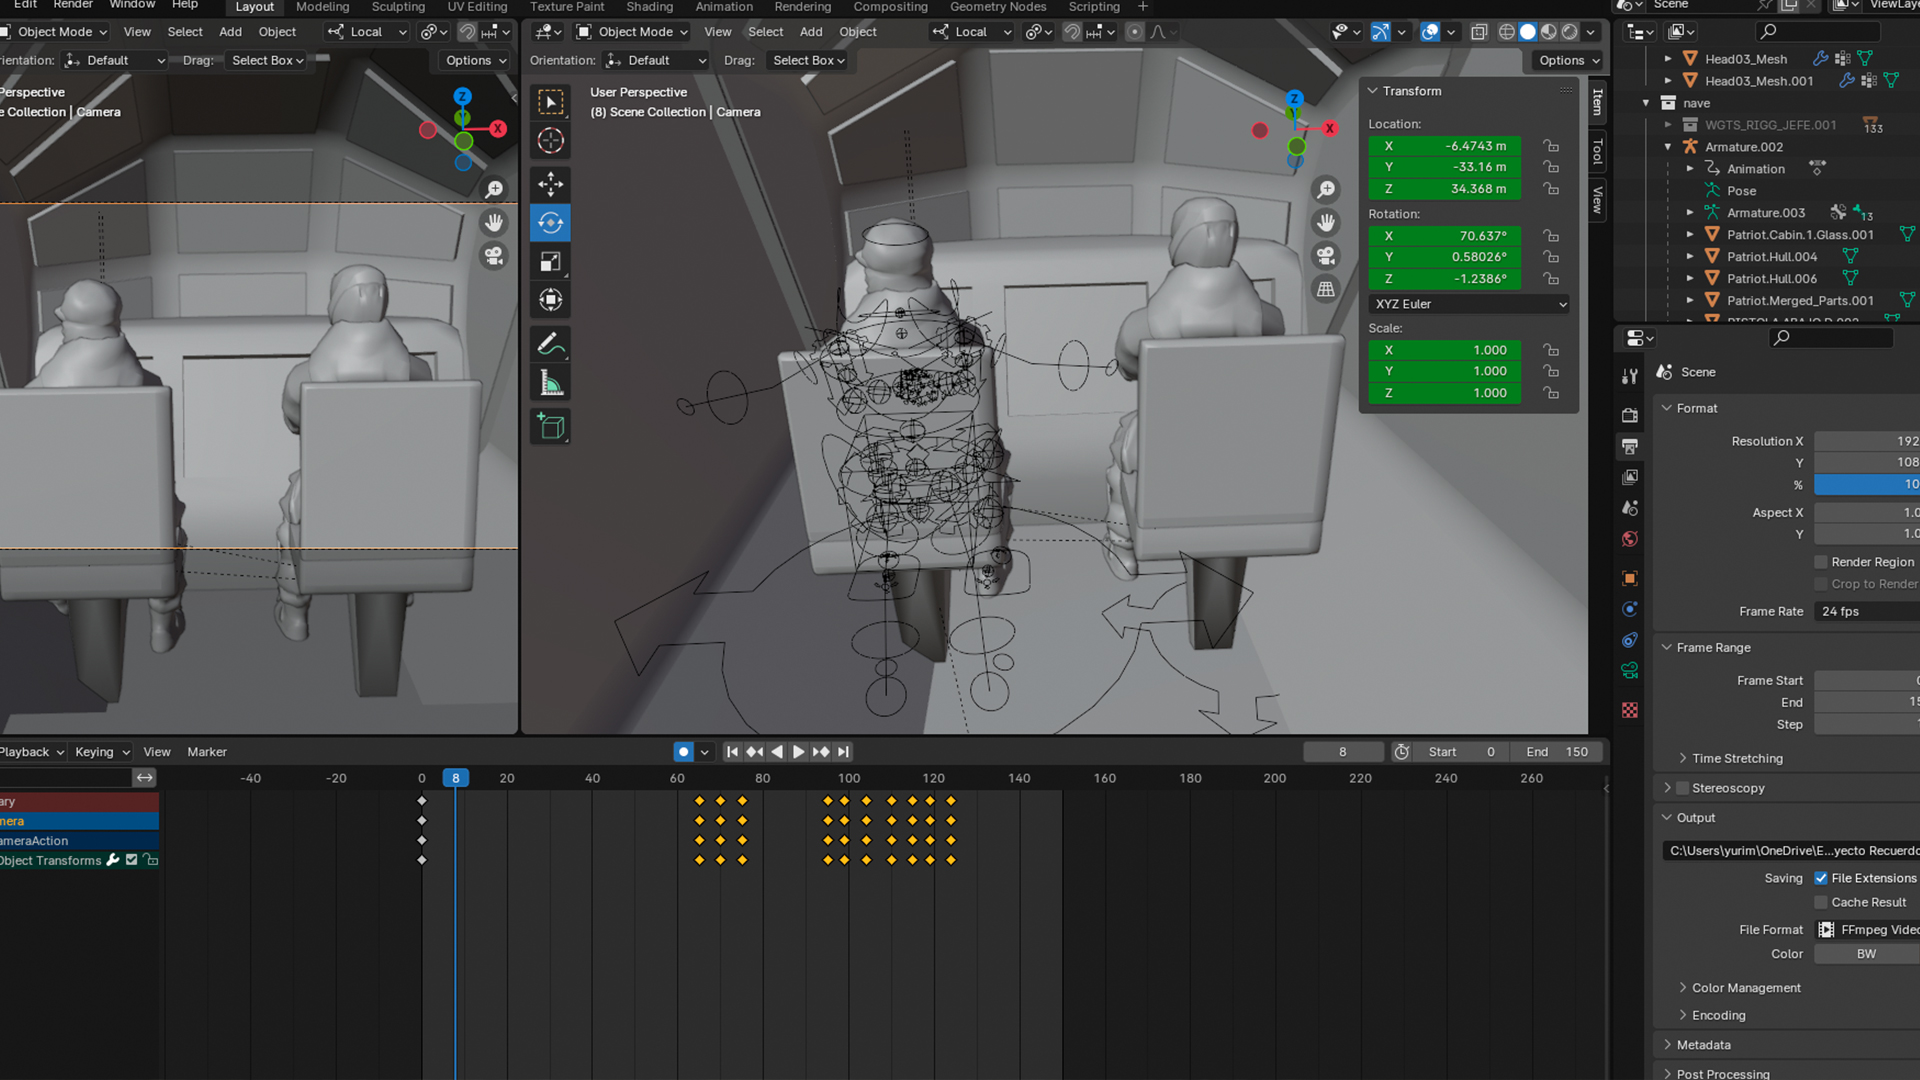Open Object Mode dropdown in right viewport
Image resolution: width=1920 pixels, height=1080 pixels.
click(632, 32)
